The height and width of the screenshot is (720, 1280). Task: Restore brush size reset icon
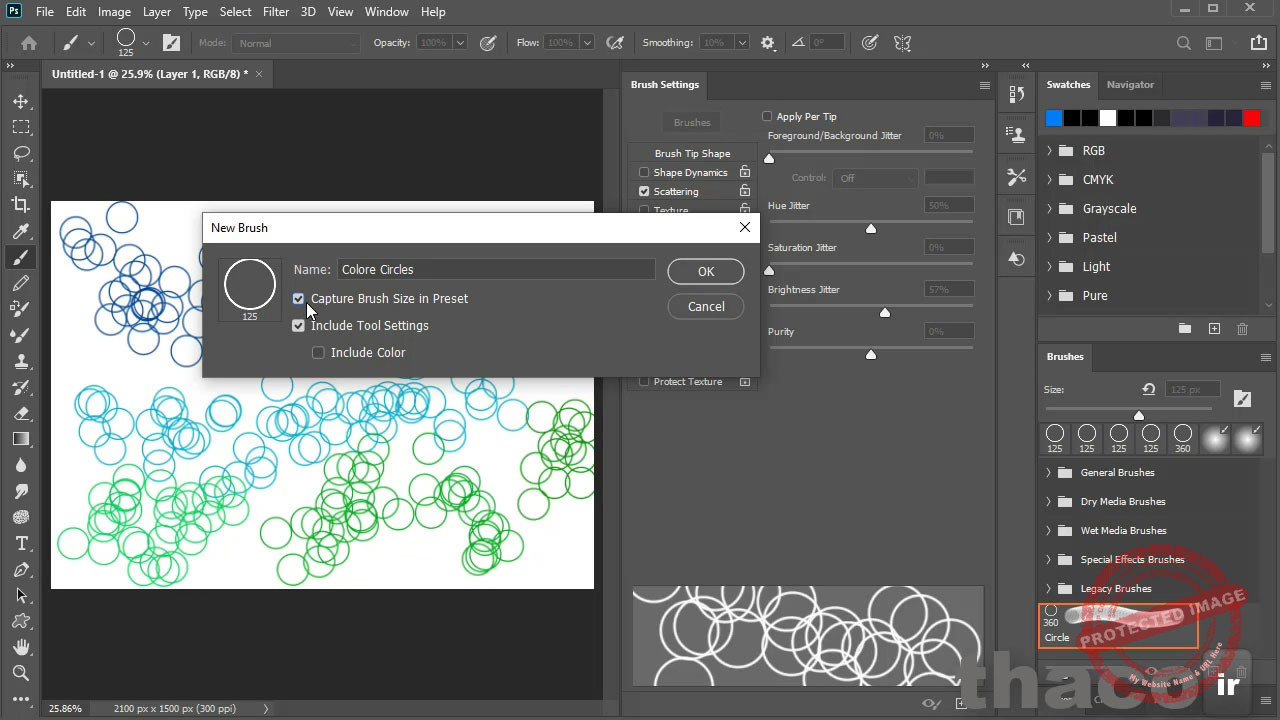[1149, 389]
